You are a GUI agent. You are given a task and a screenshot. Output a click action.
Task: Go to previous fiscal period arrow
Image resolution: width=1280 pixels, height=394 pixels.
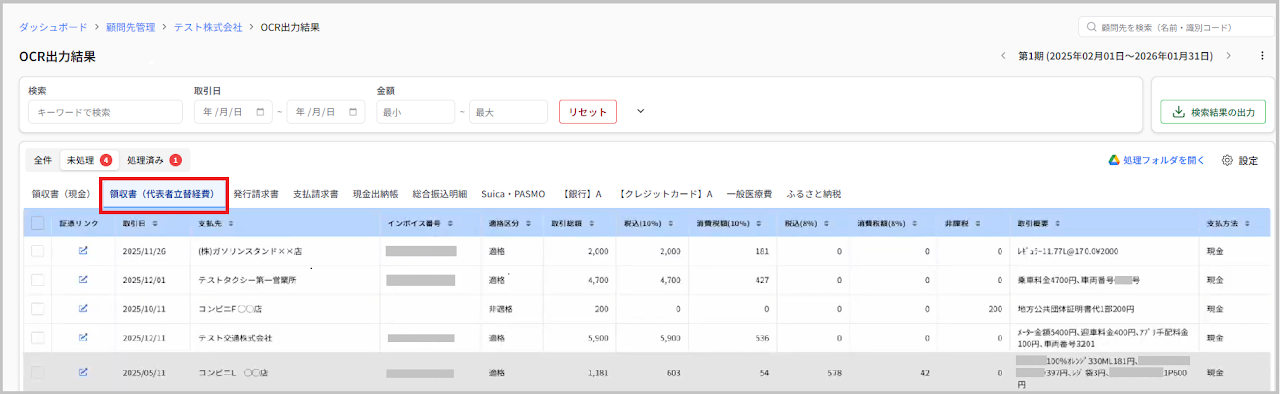pyautogui.click(x=1003, y=55)
